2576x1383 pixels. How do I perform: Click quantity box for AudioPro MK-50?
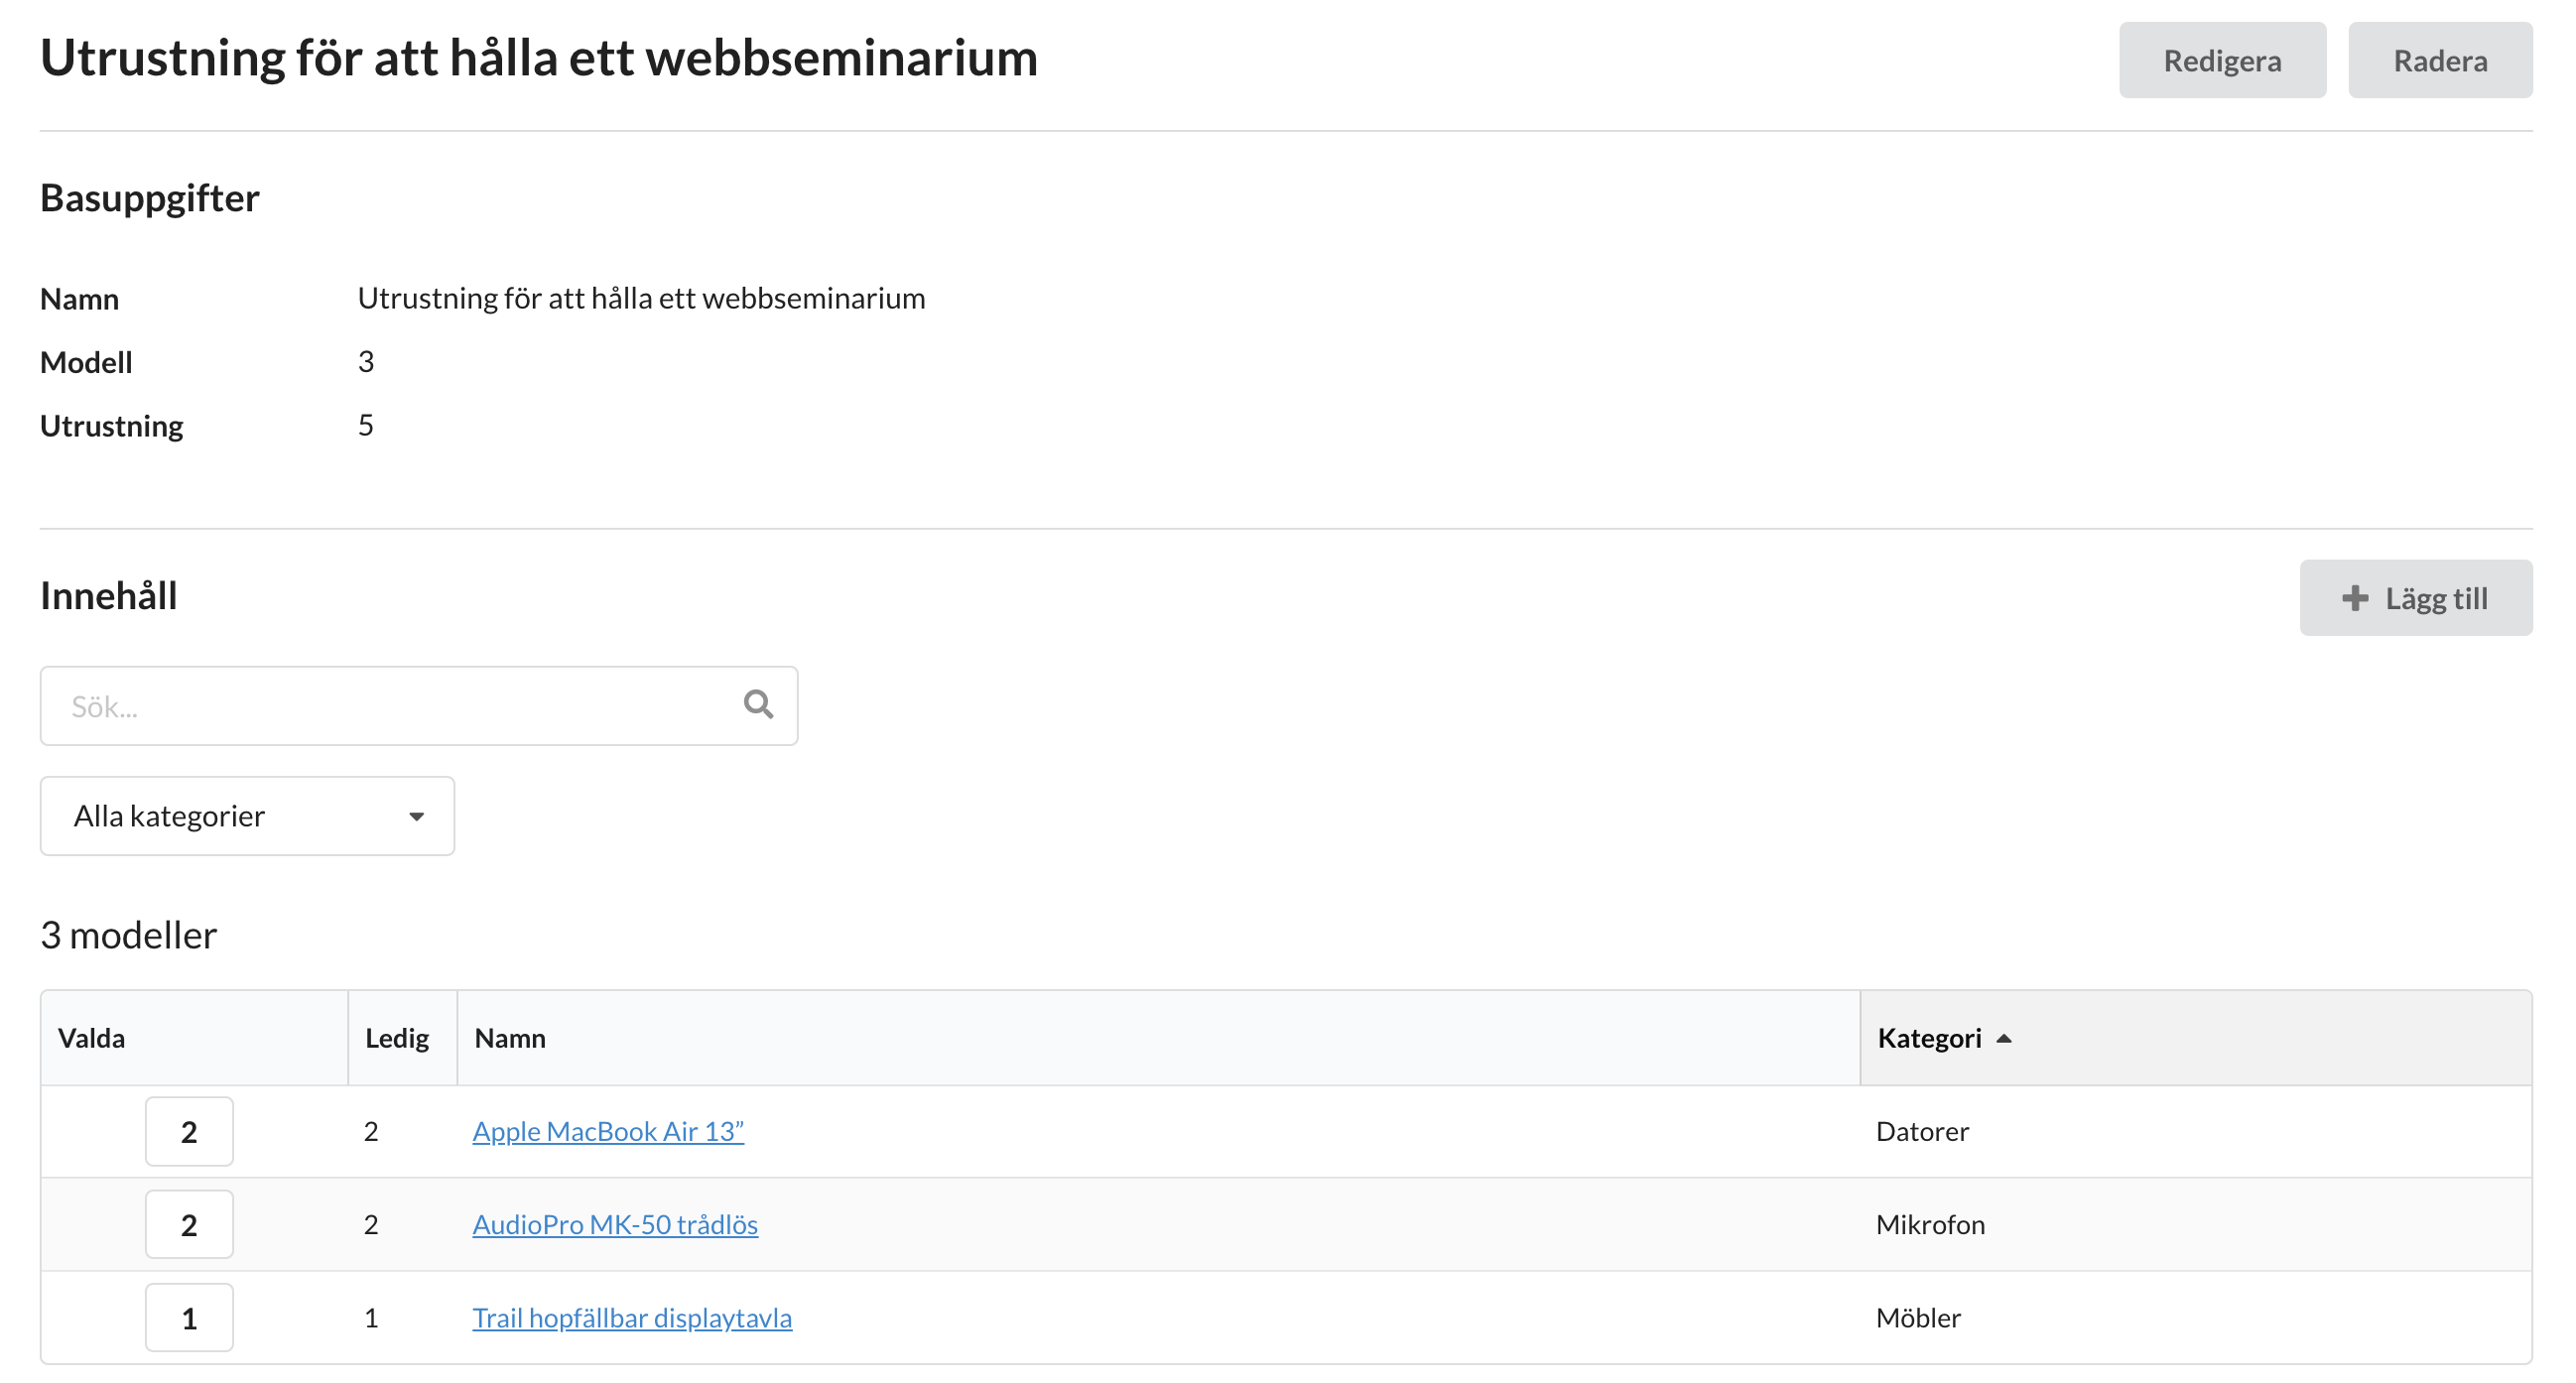[x=189, y=1224]
